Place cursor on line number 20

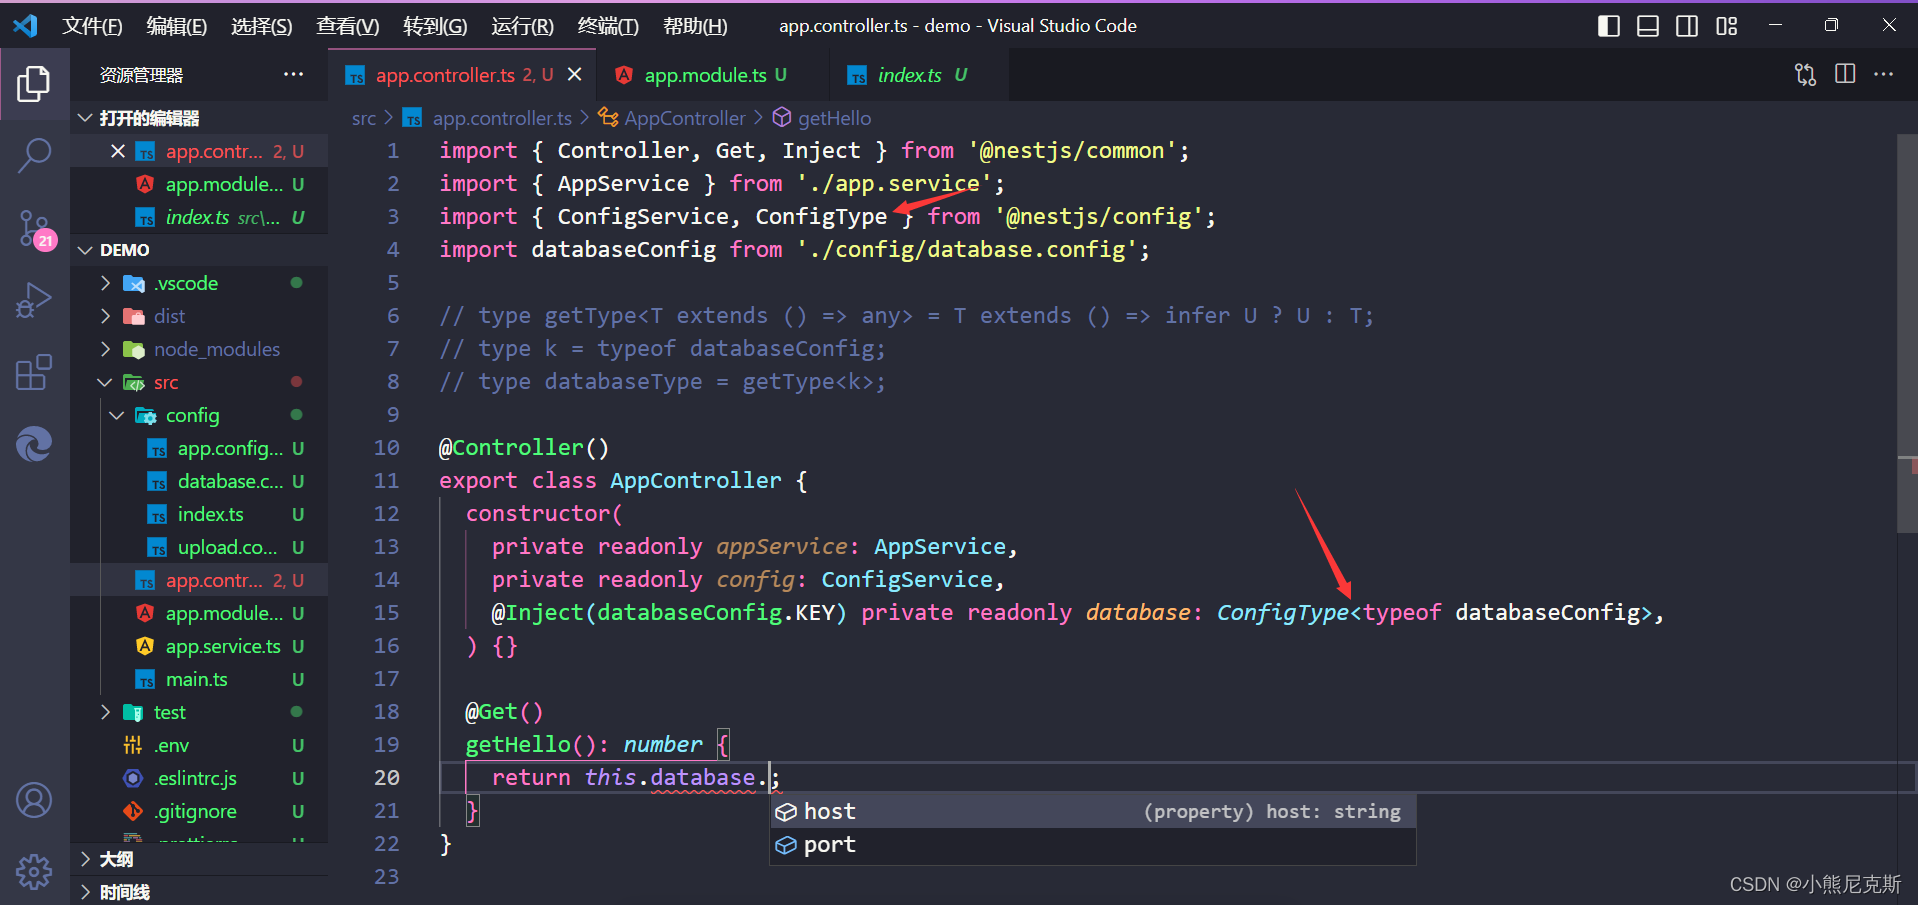click(387, 777)
